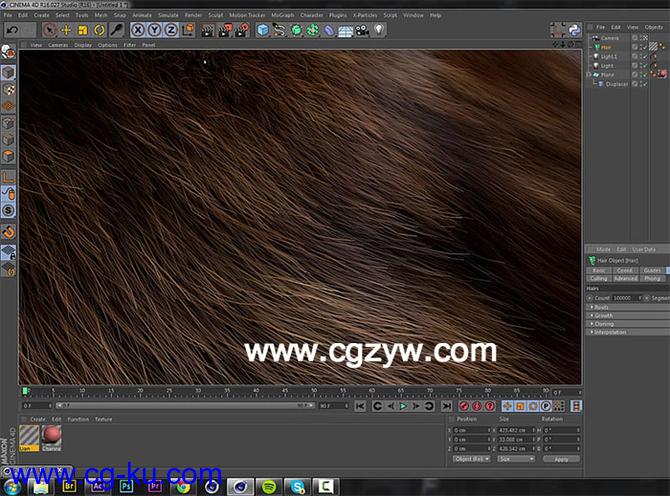The image size is (670, 496).
Task: Select the red sphere material thumbnail
Action: point(51,436)
